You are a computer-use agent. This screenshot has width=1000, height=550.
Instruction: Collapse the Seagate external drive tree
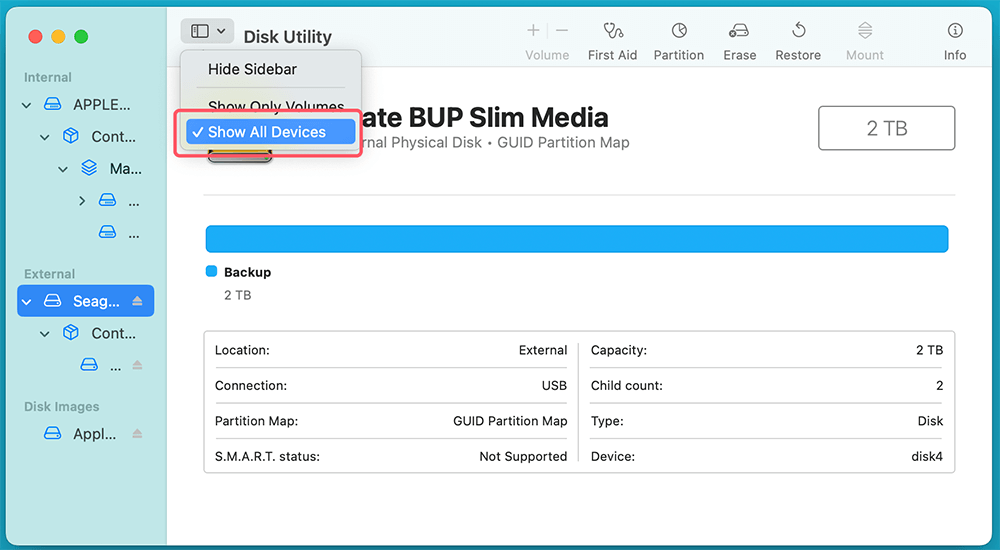pyautogui.click(x=27, y=301)
